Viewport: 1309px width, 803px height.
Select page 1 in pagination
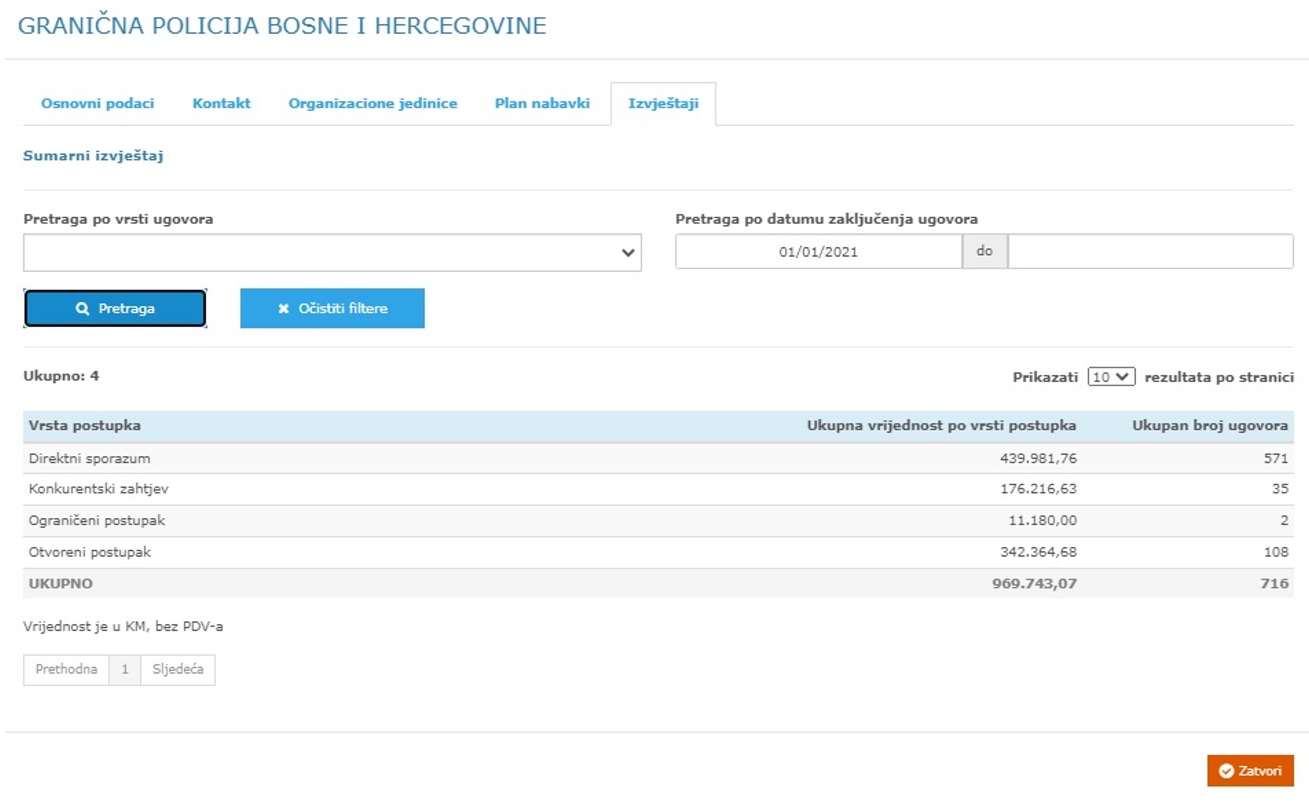(x=125, y=669)
